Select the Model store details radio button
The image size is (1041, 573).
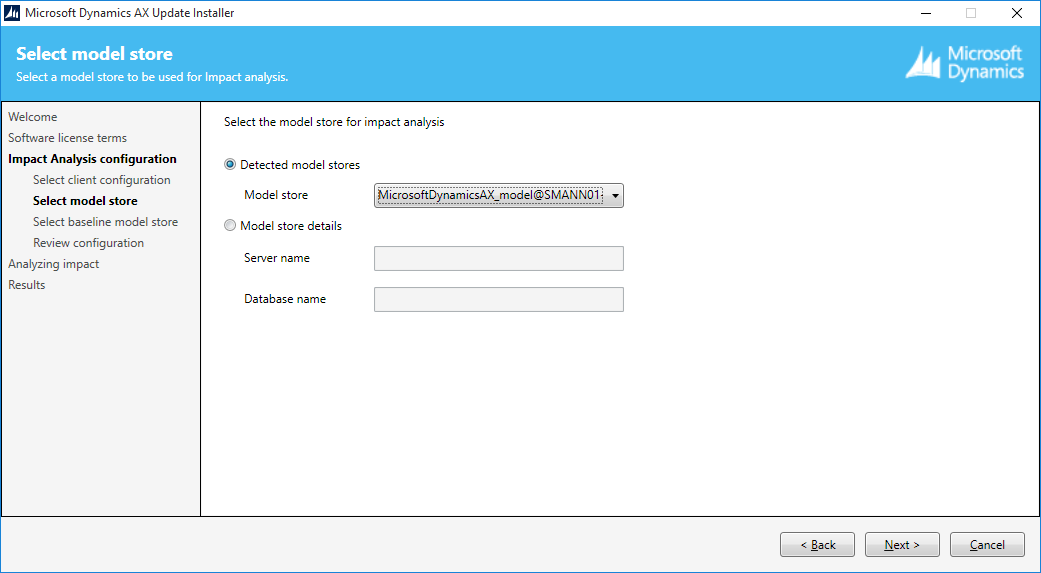coord(230,226)
